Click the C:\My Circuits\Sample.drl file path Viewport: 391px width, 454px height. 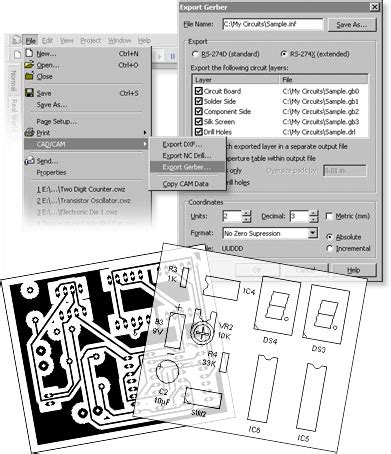(319, 132)
